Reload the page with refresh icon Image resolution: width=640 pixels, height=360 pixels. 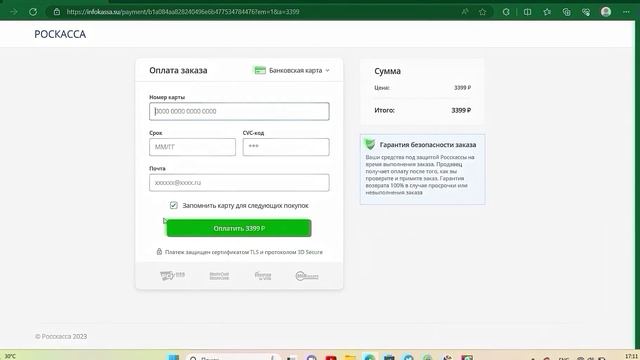tap(33, 12)
